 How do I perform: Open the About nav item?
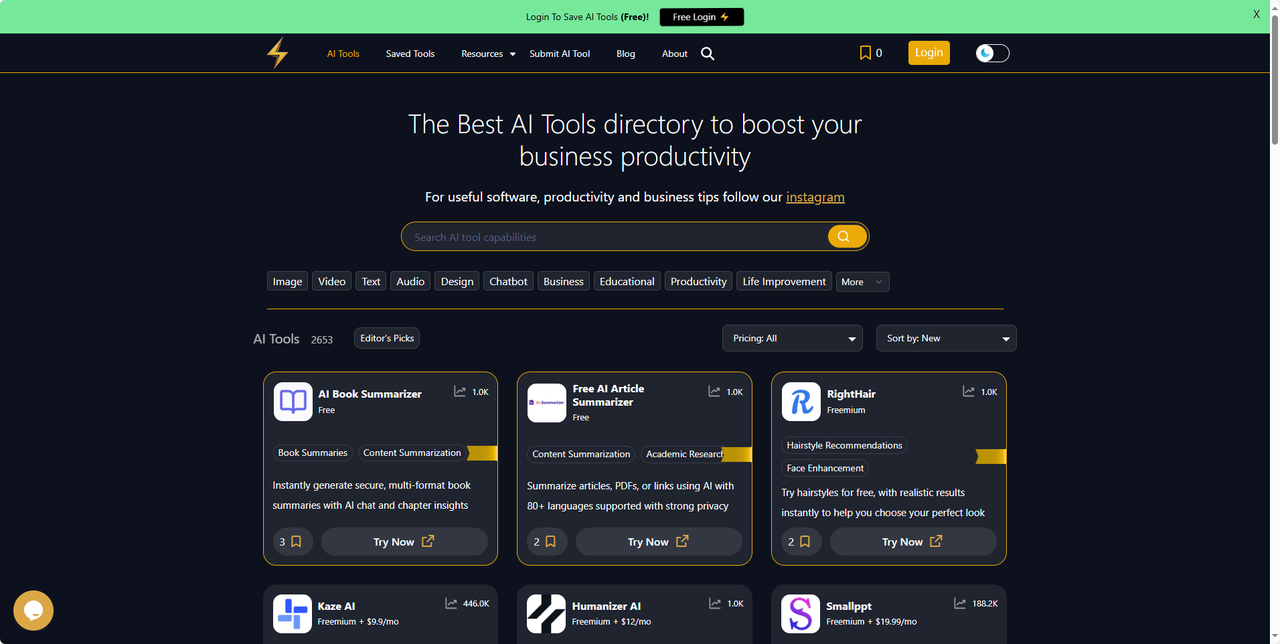coord(675,54)
